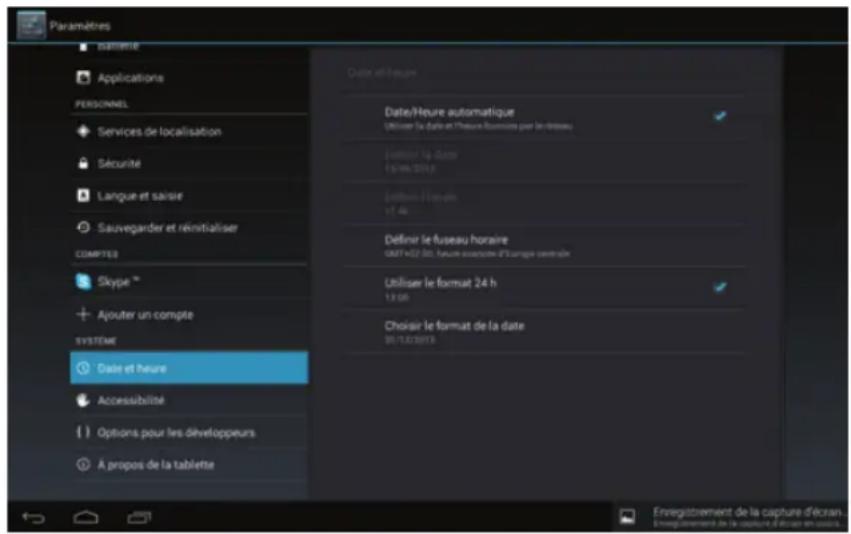Tap the Skype account icon
Viewport: 851px width, 534px height.
(83, 282)
